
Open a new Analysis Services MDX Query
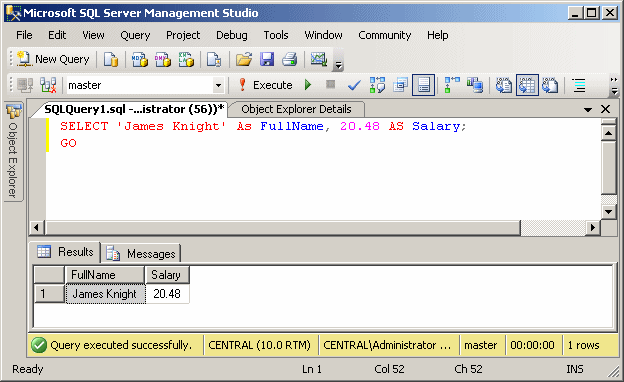coord(140,59)
